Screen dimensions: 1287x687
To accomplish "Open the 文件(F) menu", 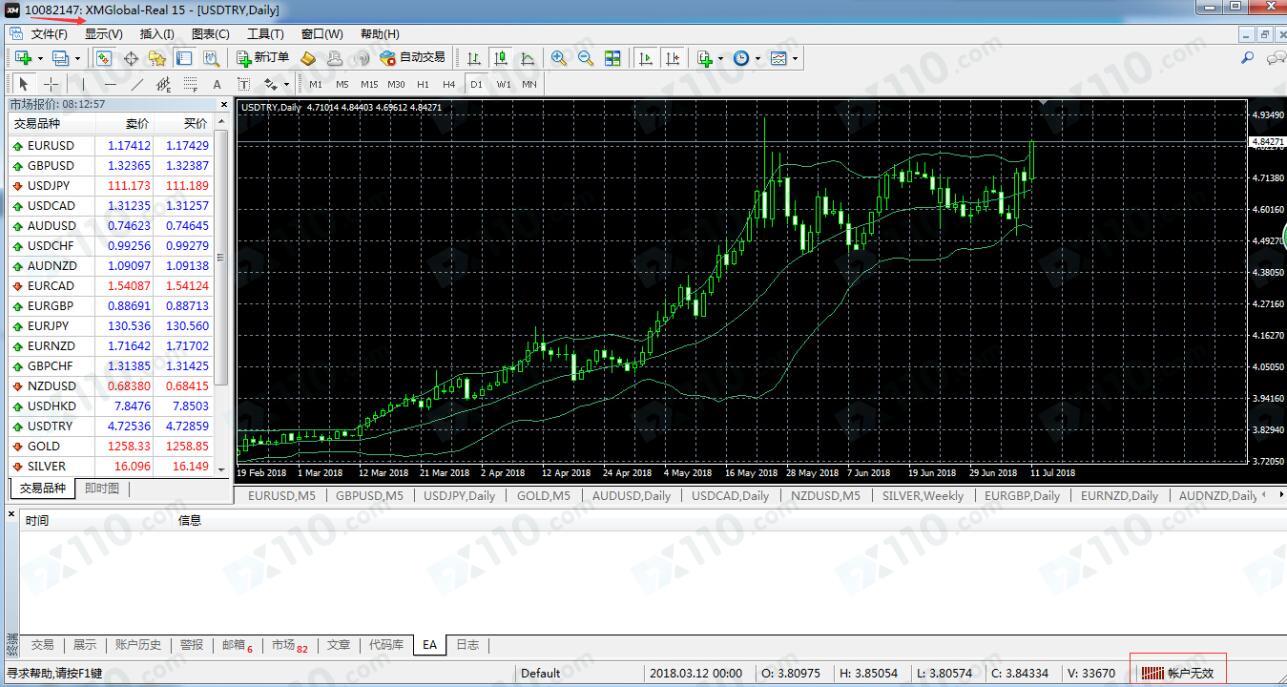I will tap(49, 34).
